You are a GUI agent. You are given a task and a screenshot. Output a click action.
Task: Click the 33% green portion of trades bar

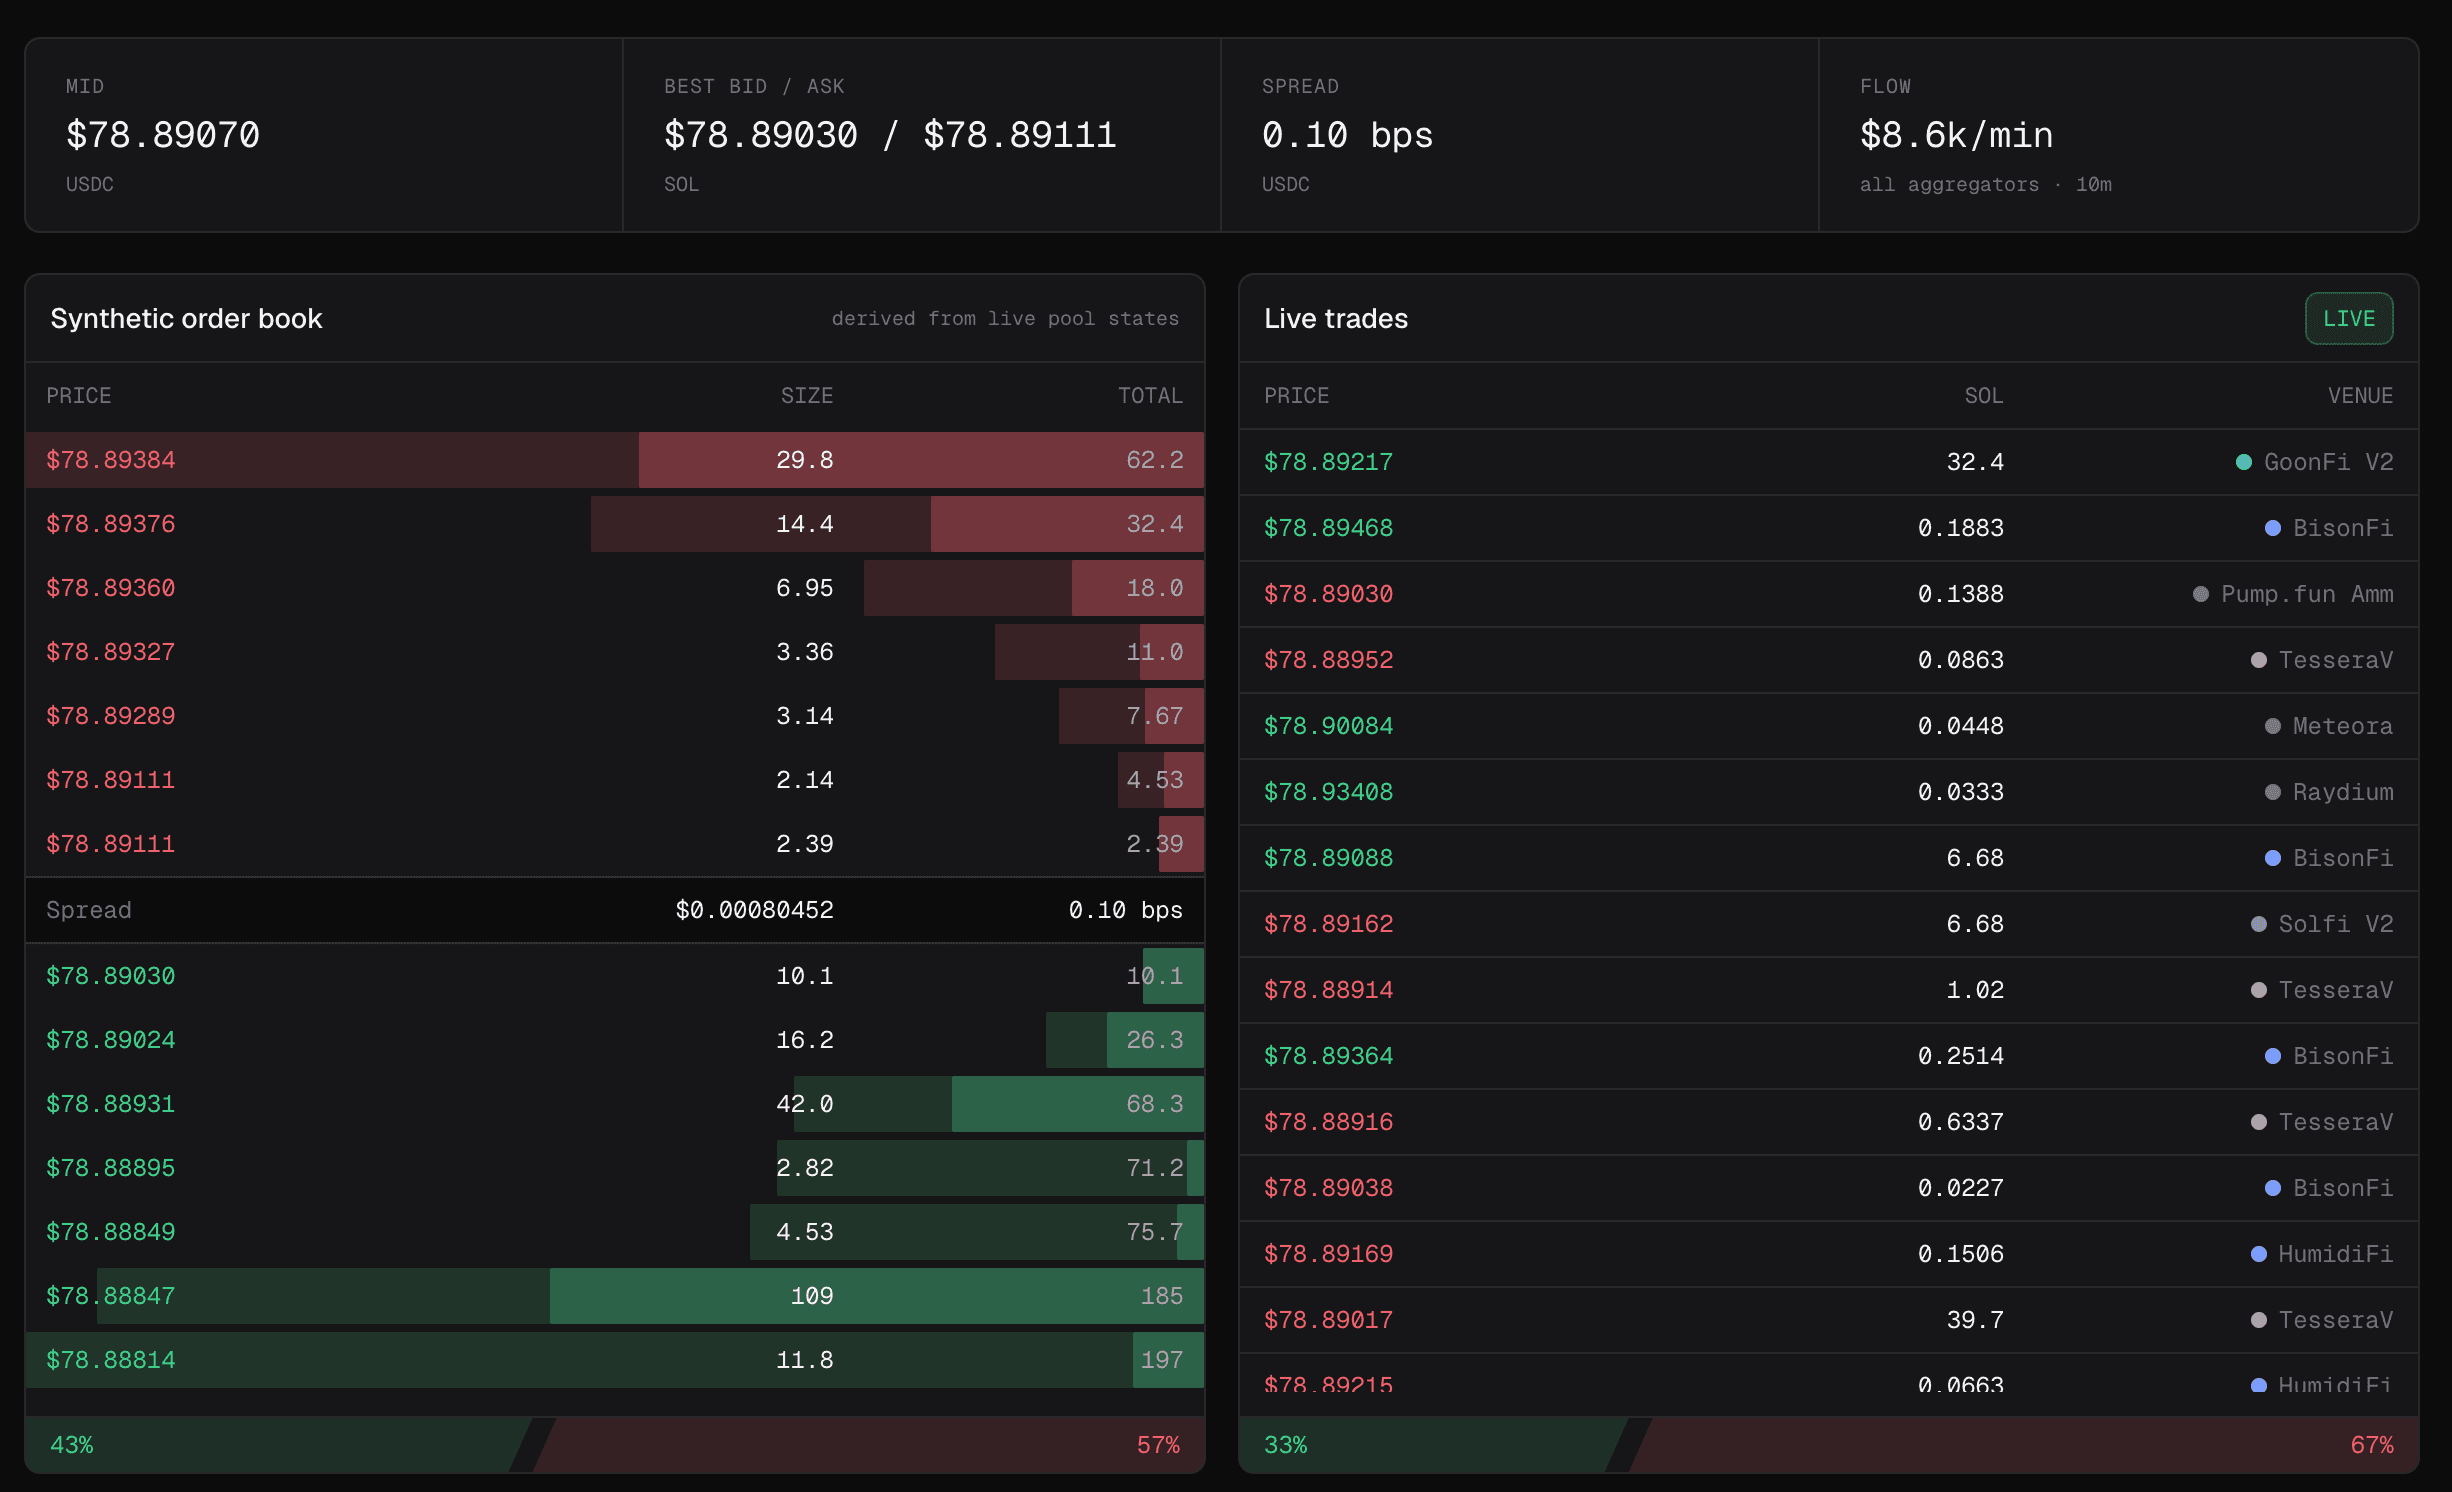tap(1434, 1445)
